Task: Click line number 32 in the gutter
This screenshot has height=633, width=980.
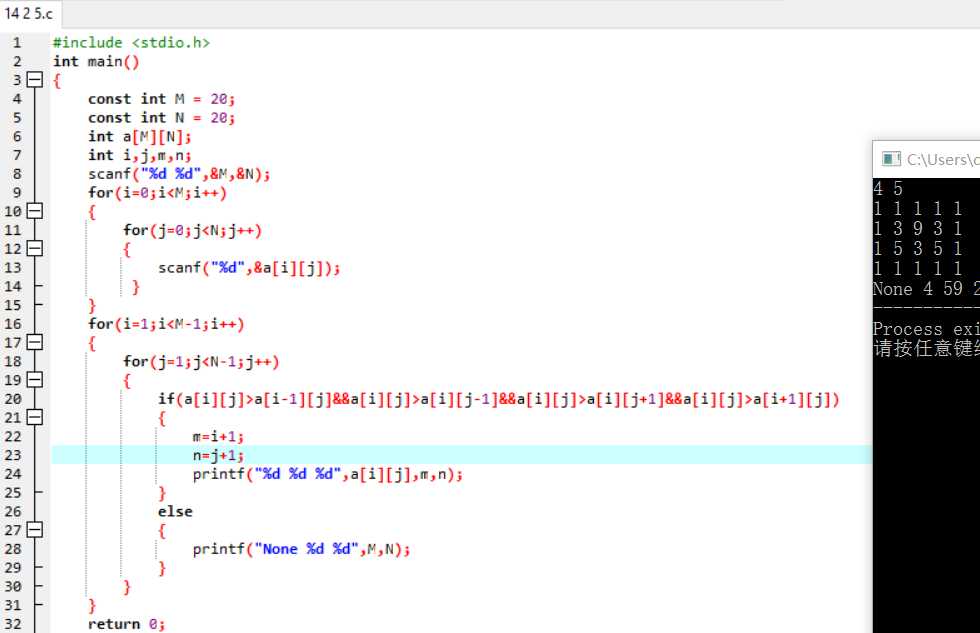Action: point(12,624)
